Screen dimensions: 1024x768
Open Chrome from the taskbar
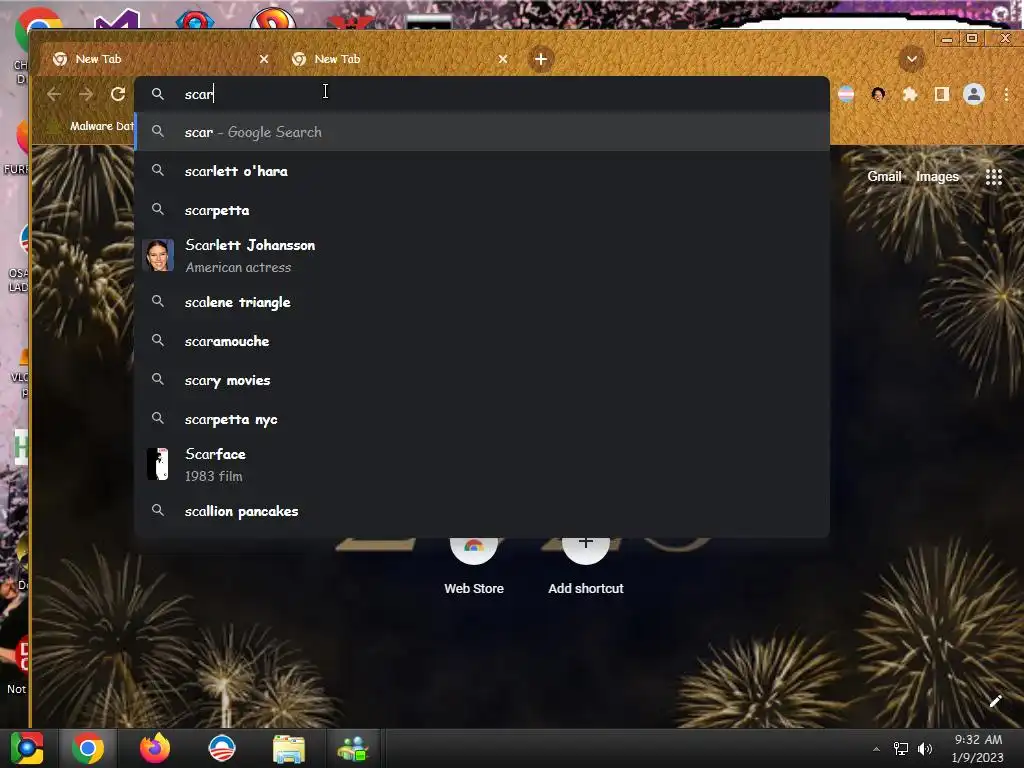tap(88, 748)
